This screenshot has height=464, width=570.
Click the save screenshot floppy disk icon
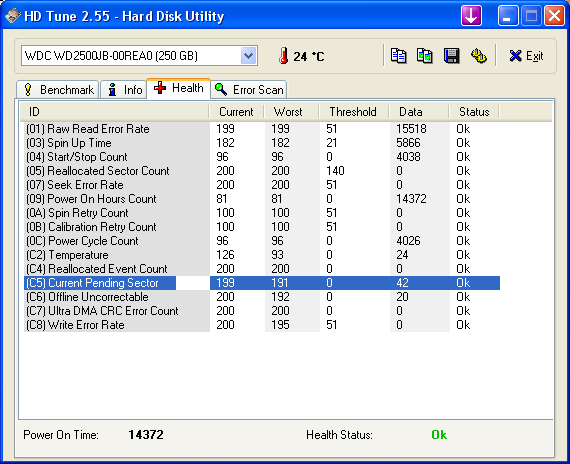pyautogui.click(x=451, y=56)
